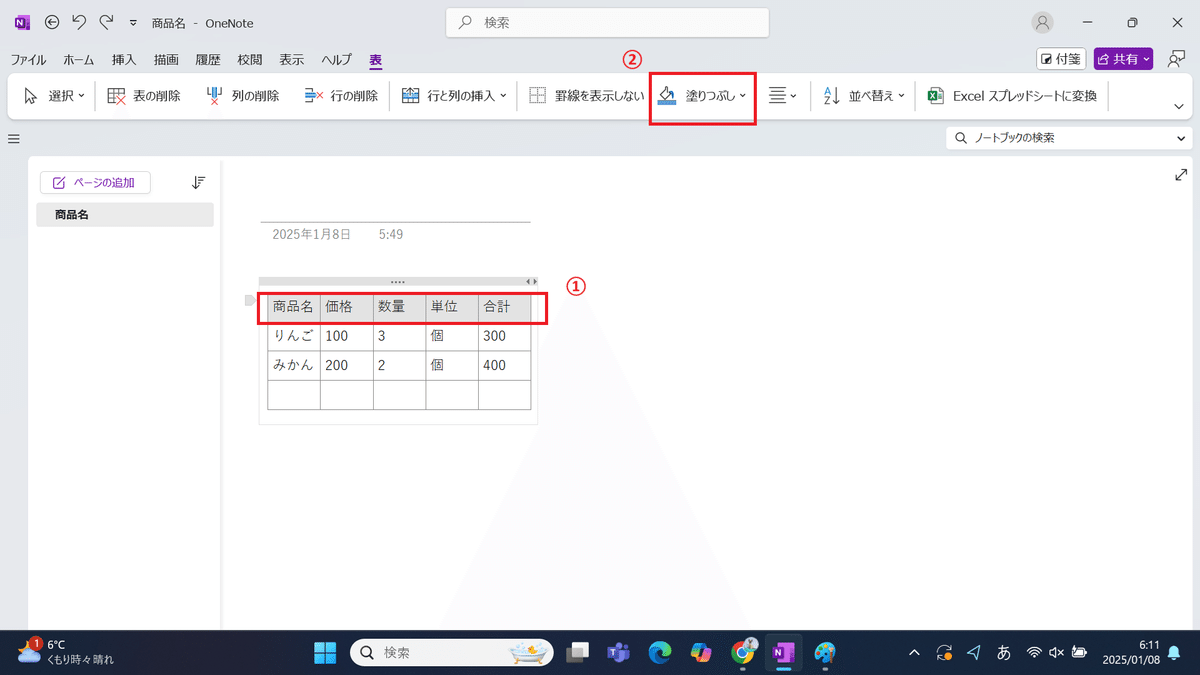Click the 合計 header cell
The width and height of the screenshot is (1200, 675).
point(504,307)
